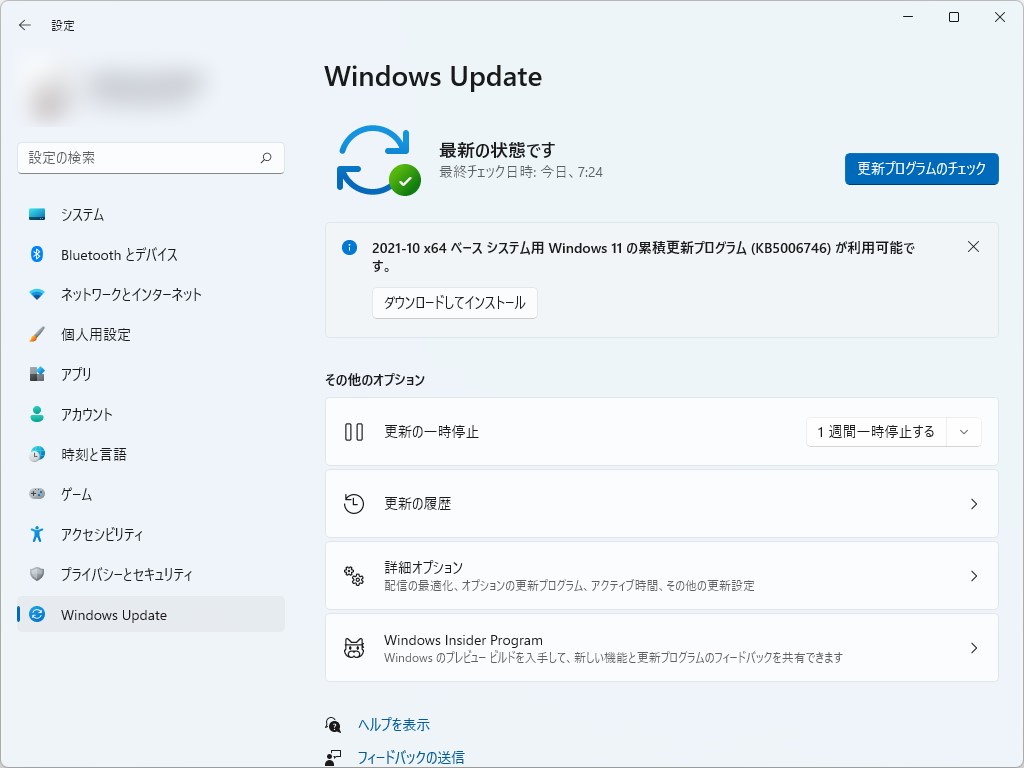Open 更新の履歴 via its chevron
Image resolution: width=1024 pixels, height=768 pixels.
(x=973, y=503)
